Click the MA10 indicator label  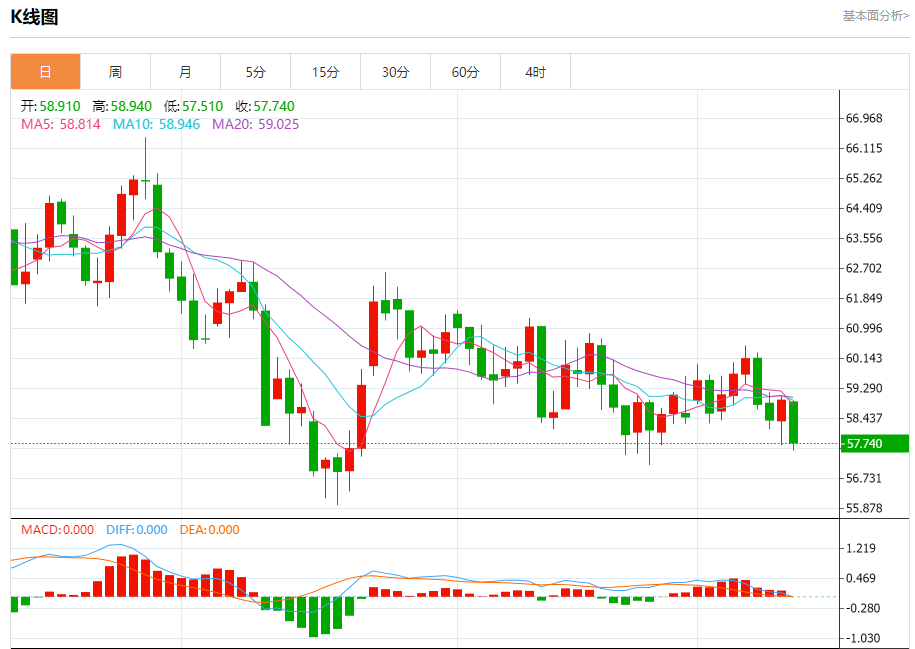(156, 124)
